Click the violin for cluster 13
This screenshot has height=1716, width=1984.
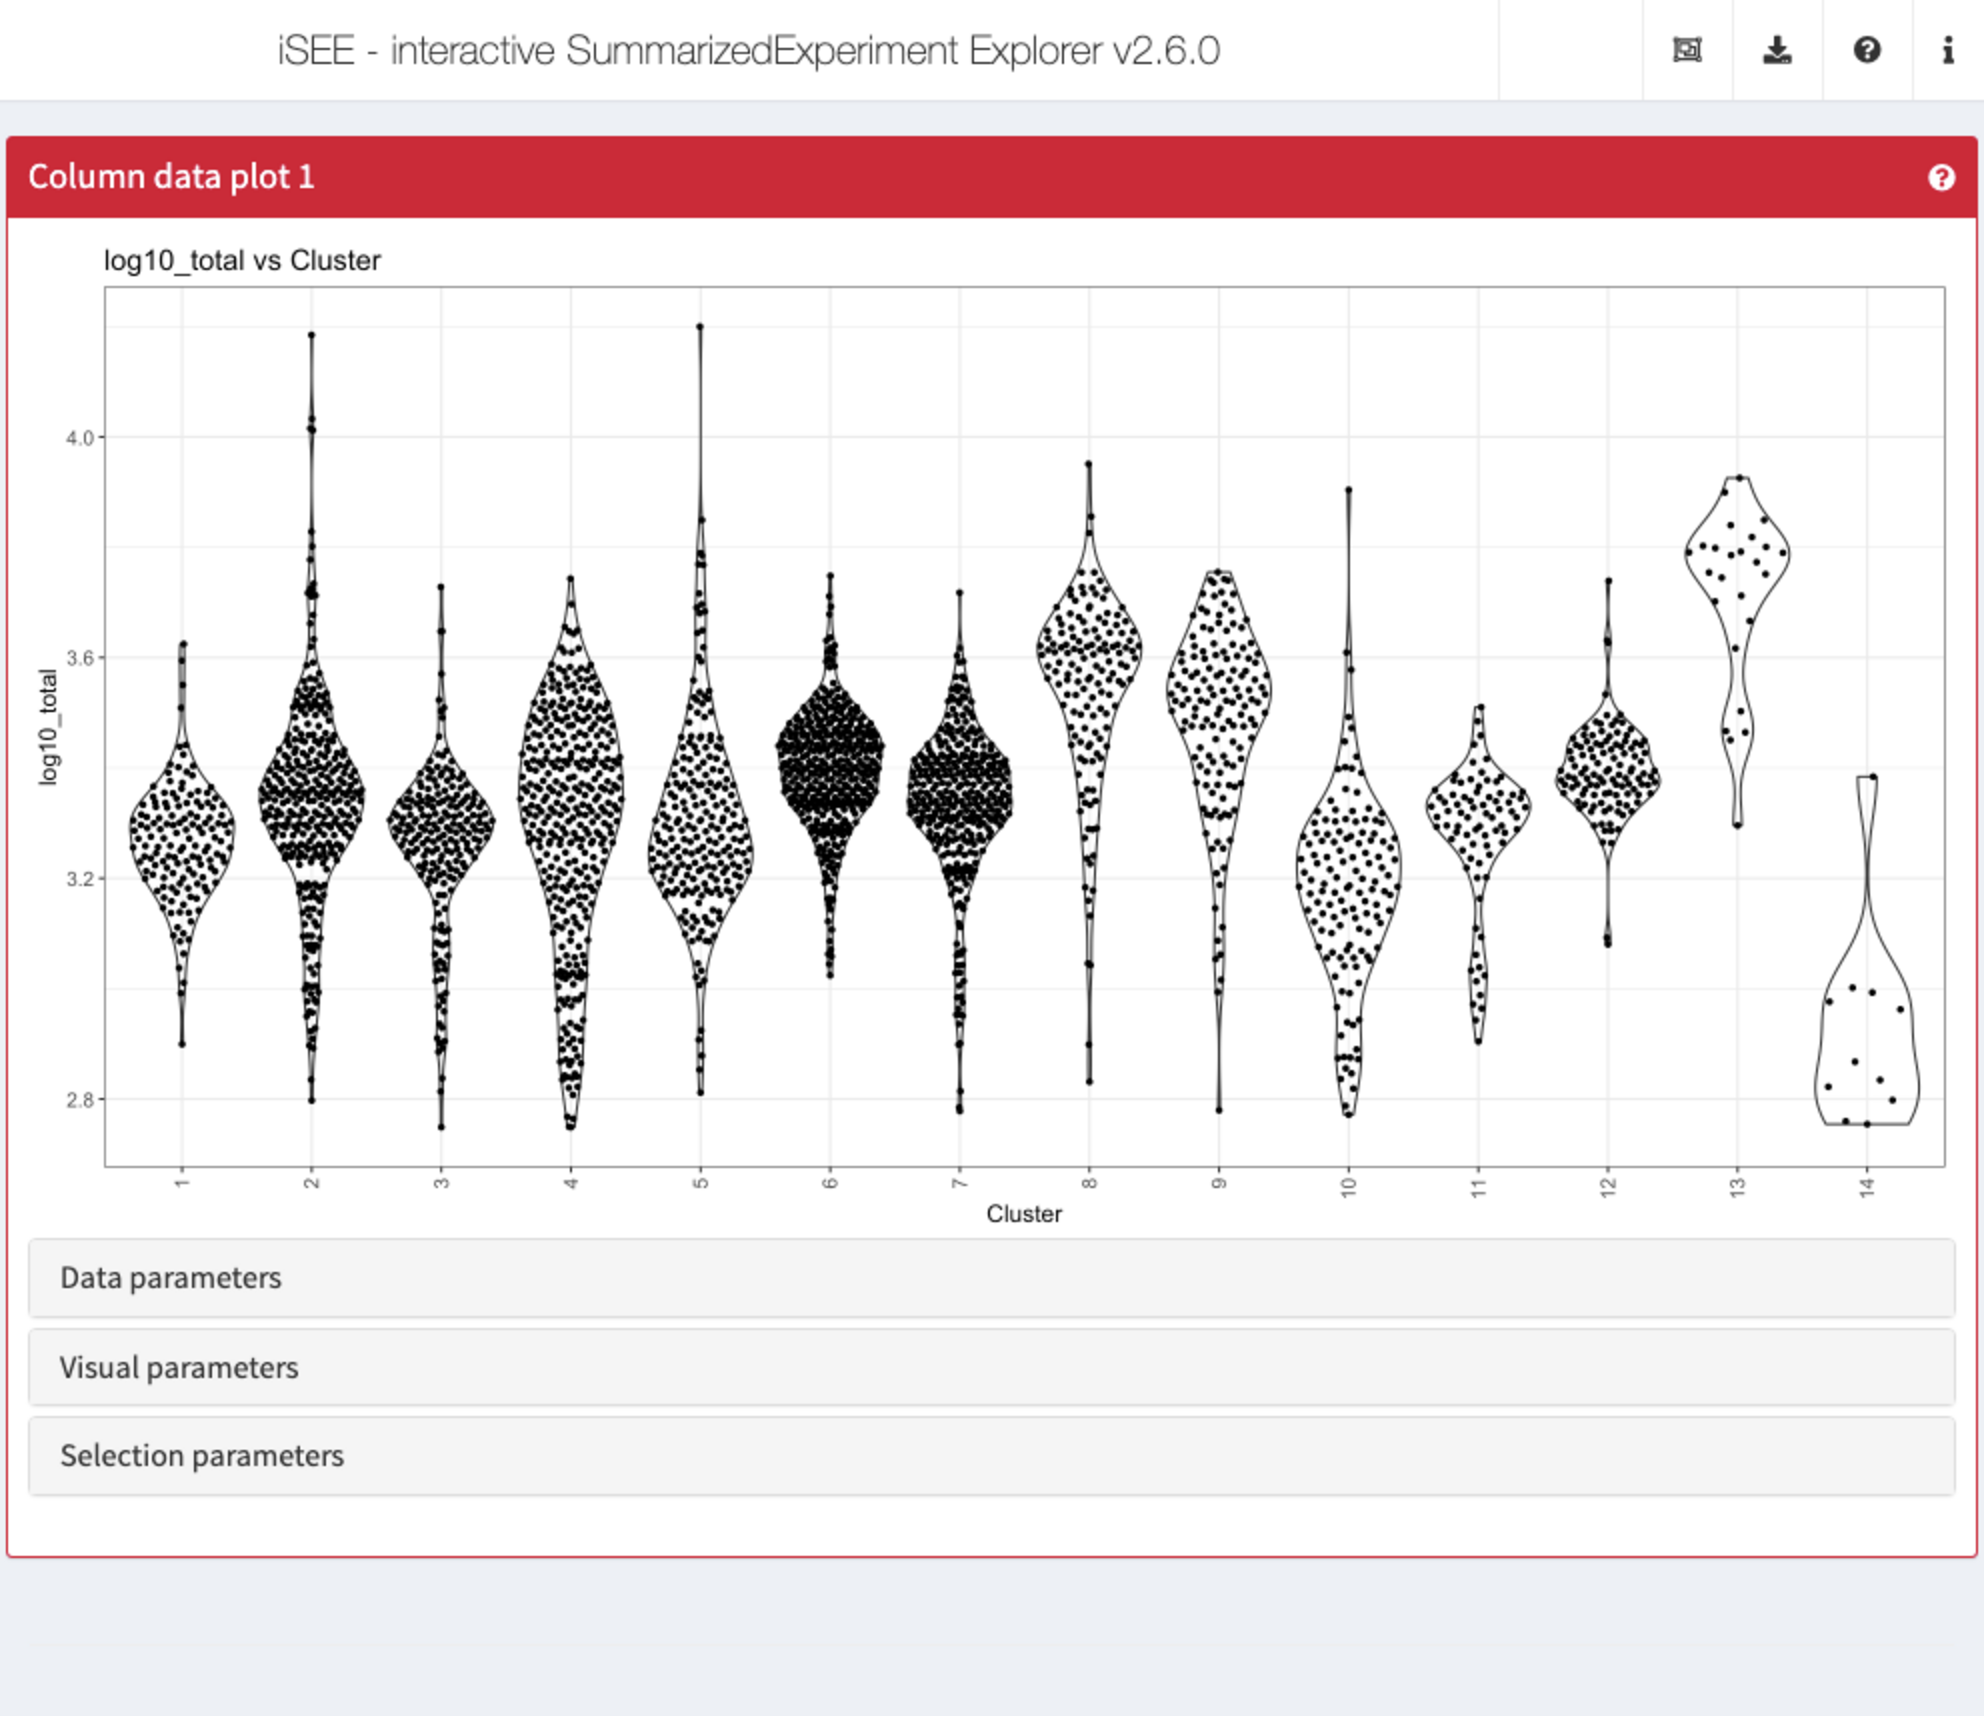(x=1737, y=650)
